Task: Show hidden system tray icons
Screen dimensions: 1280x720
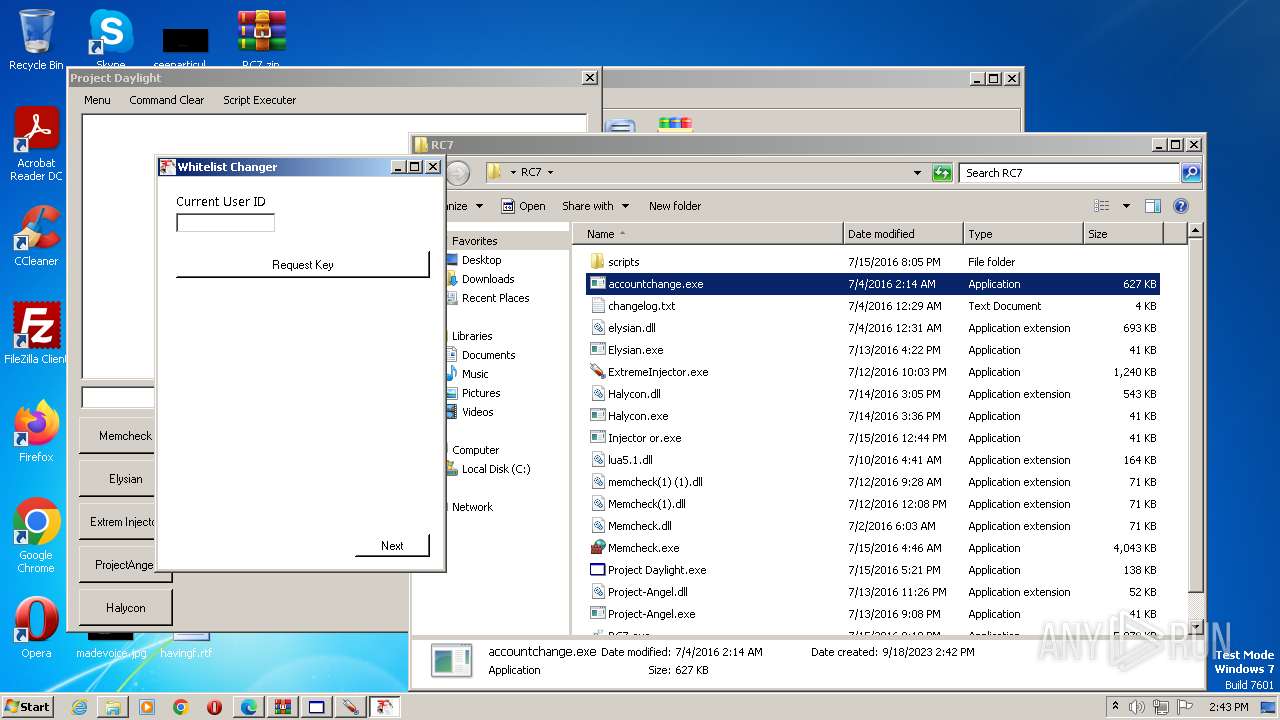Action: (x=1115, y=707)
